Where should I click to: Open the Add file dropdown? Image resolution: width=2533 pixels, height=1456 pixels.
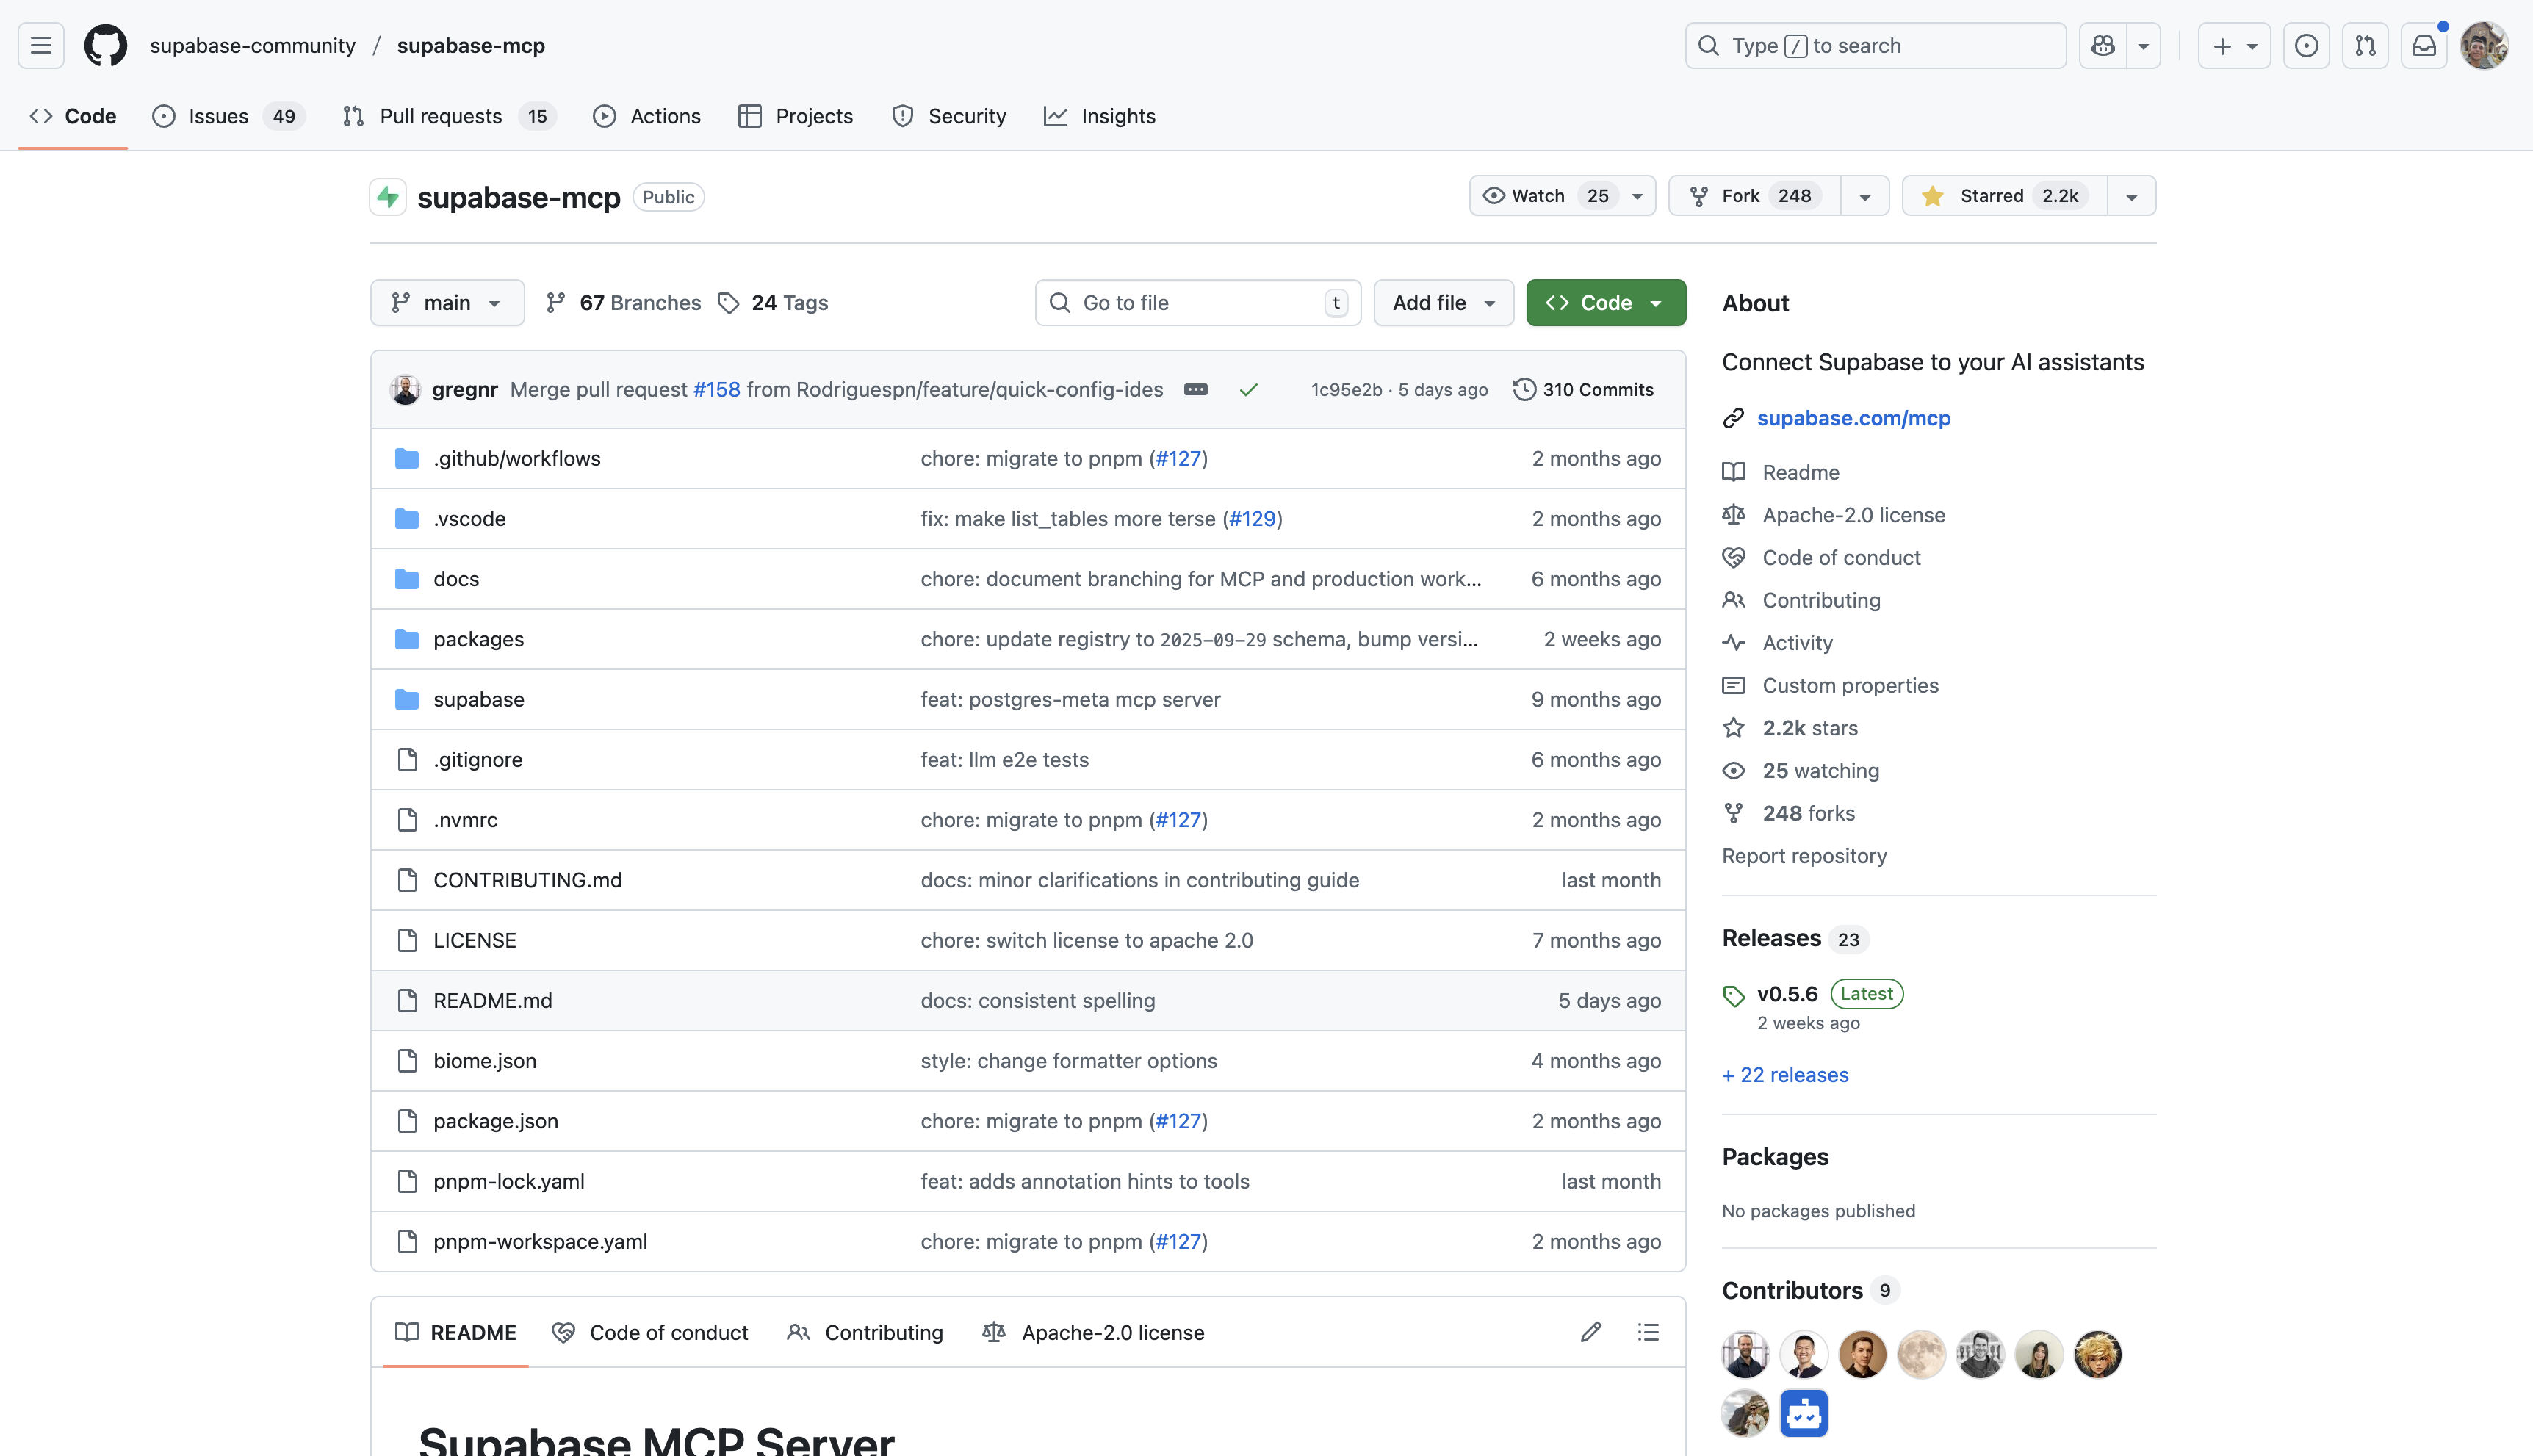click(1443, 302)
